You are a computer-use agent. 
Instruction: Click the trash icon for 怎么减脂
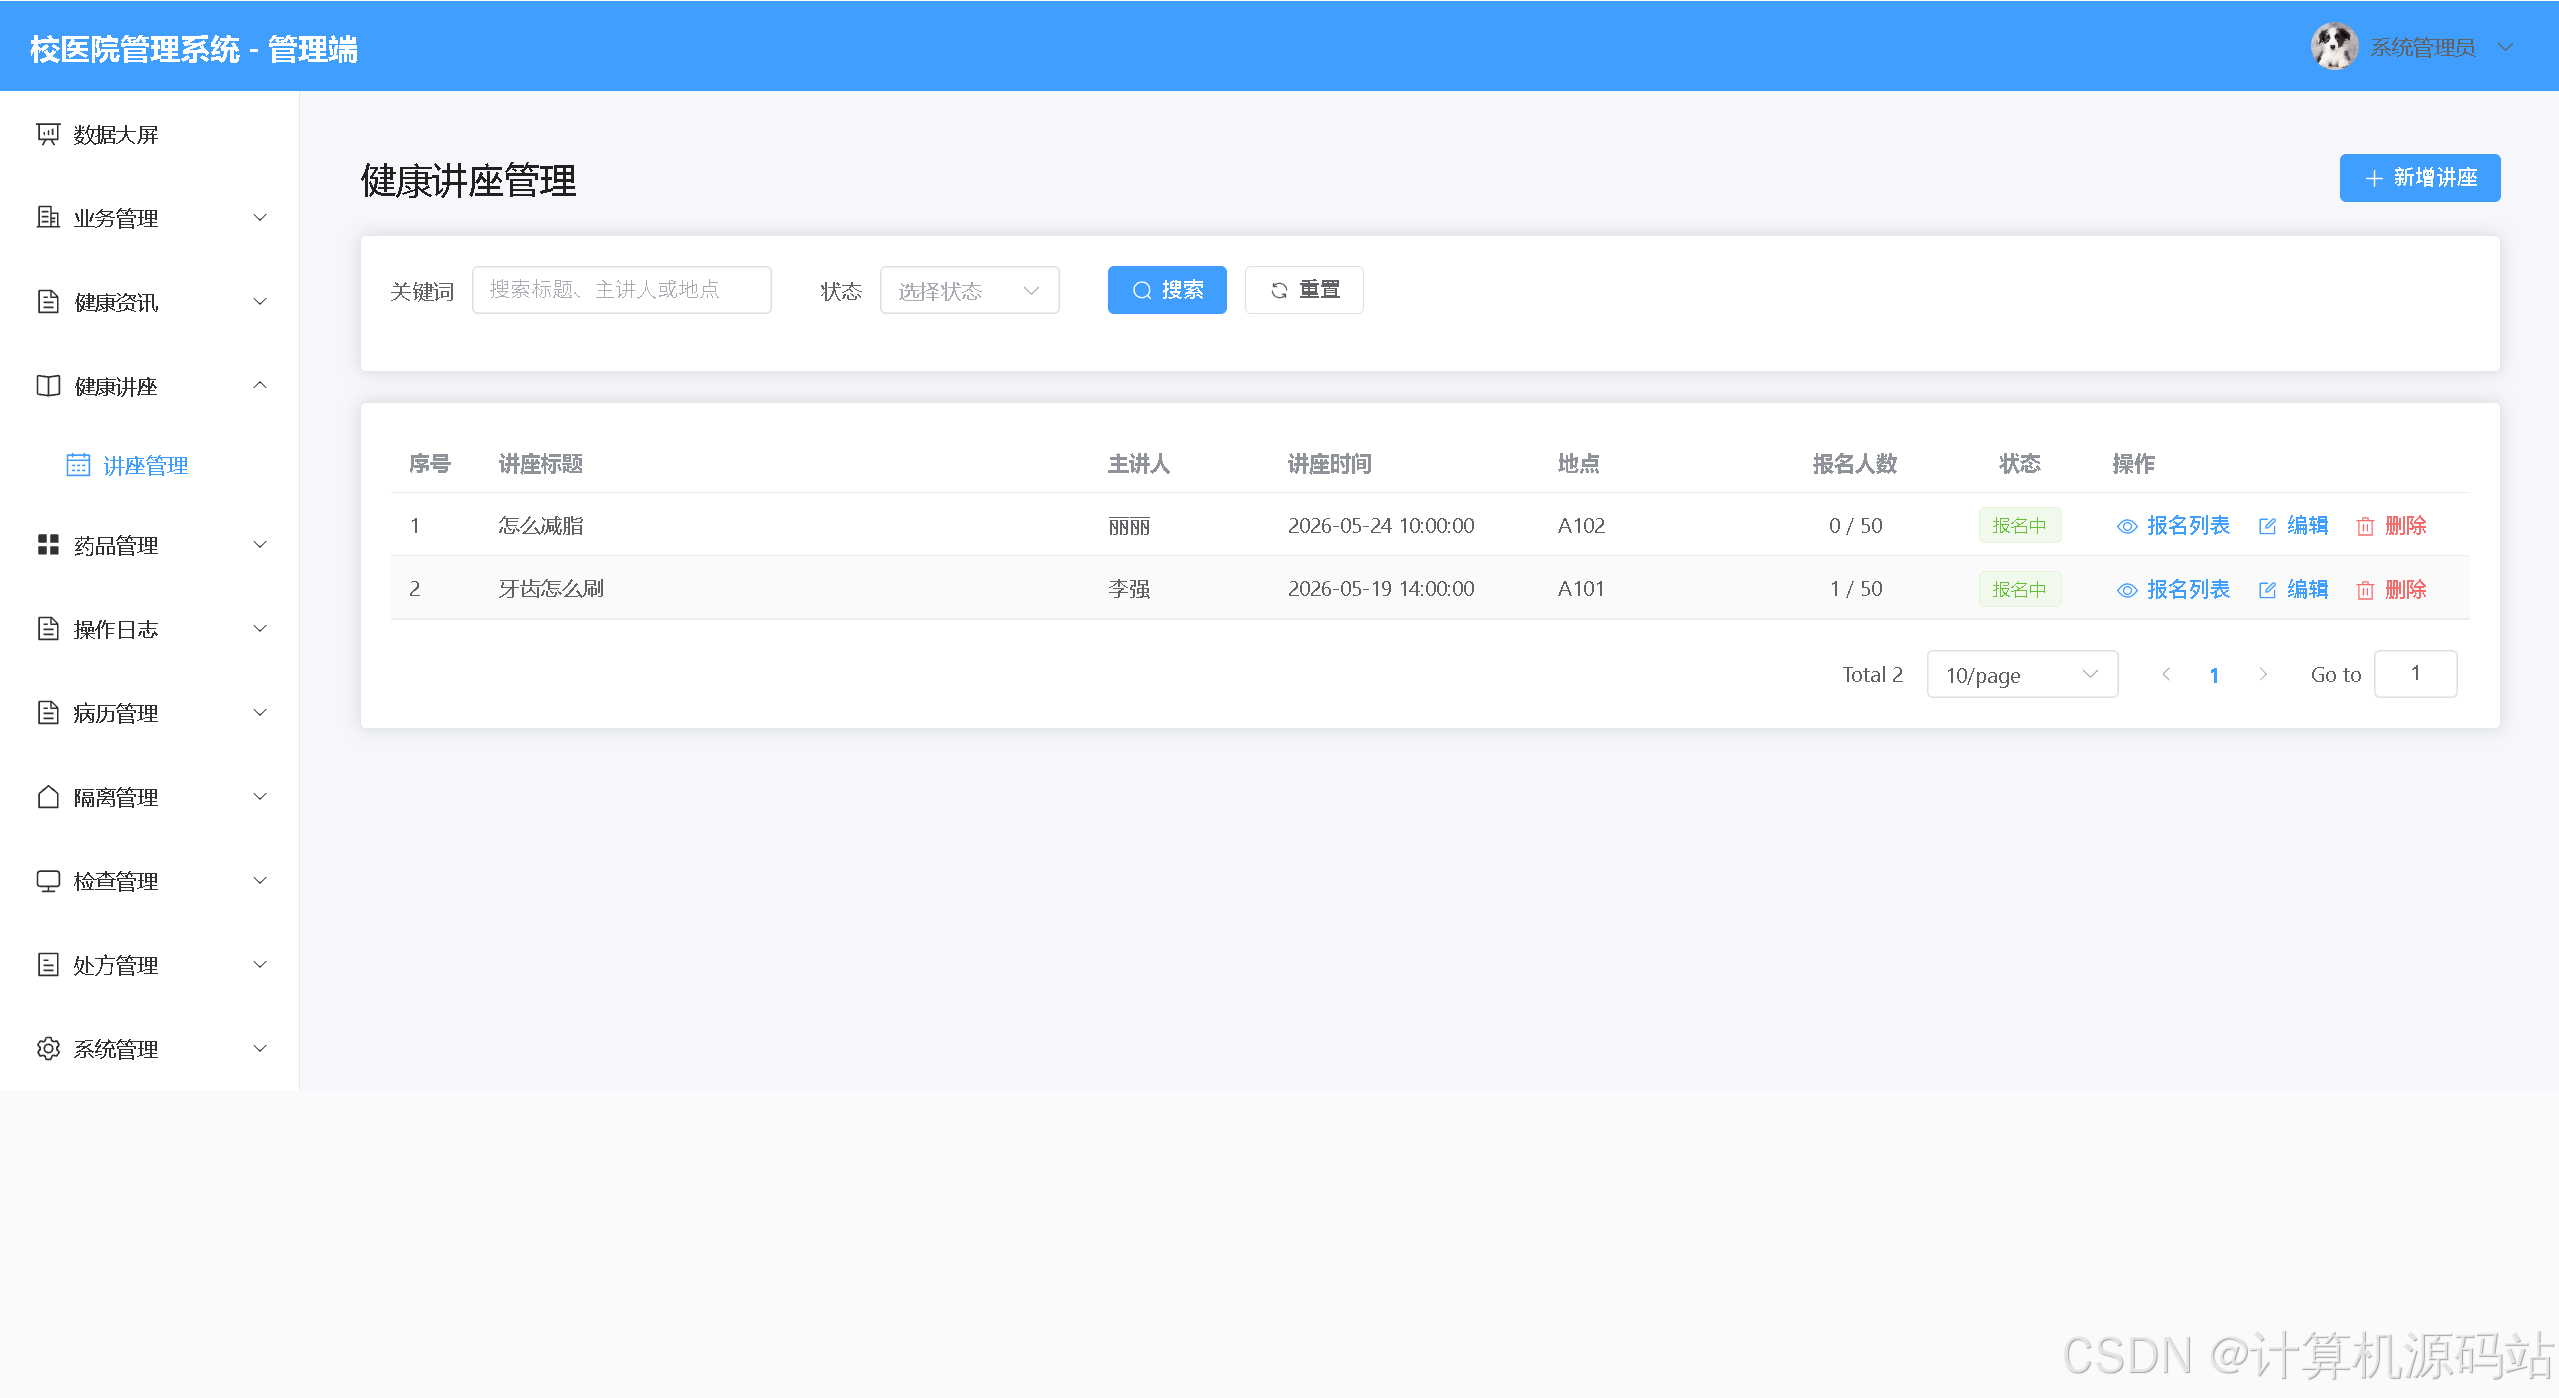tap(2365, 526)
